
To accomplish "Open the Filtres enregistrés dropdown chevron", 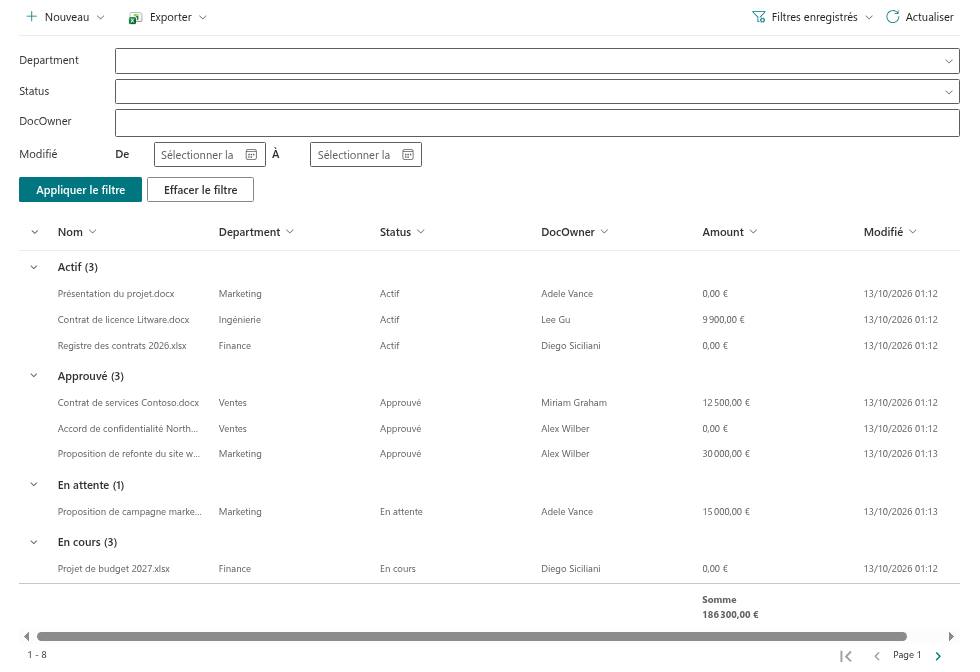I will [869, 18].
